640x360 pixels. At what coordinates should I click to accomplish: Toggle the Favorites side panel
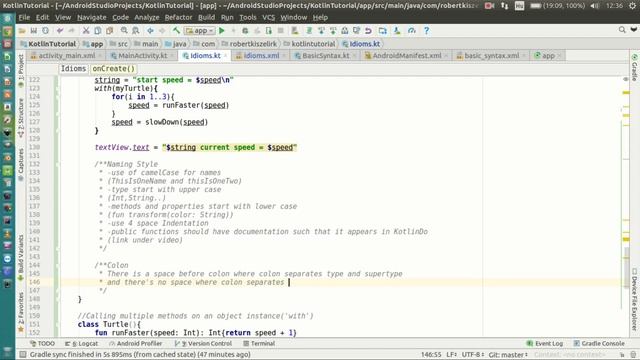pos(21,311)
